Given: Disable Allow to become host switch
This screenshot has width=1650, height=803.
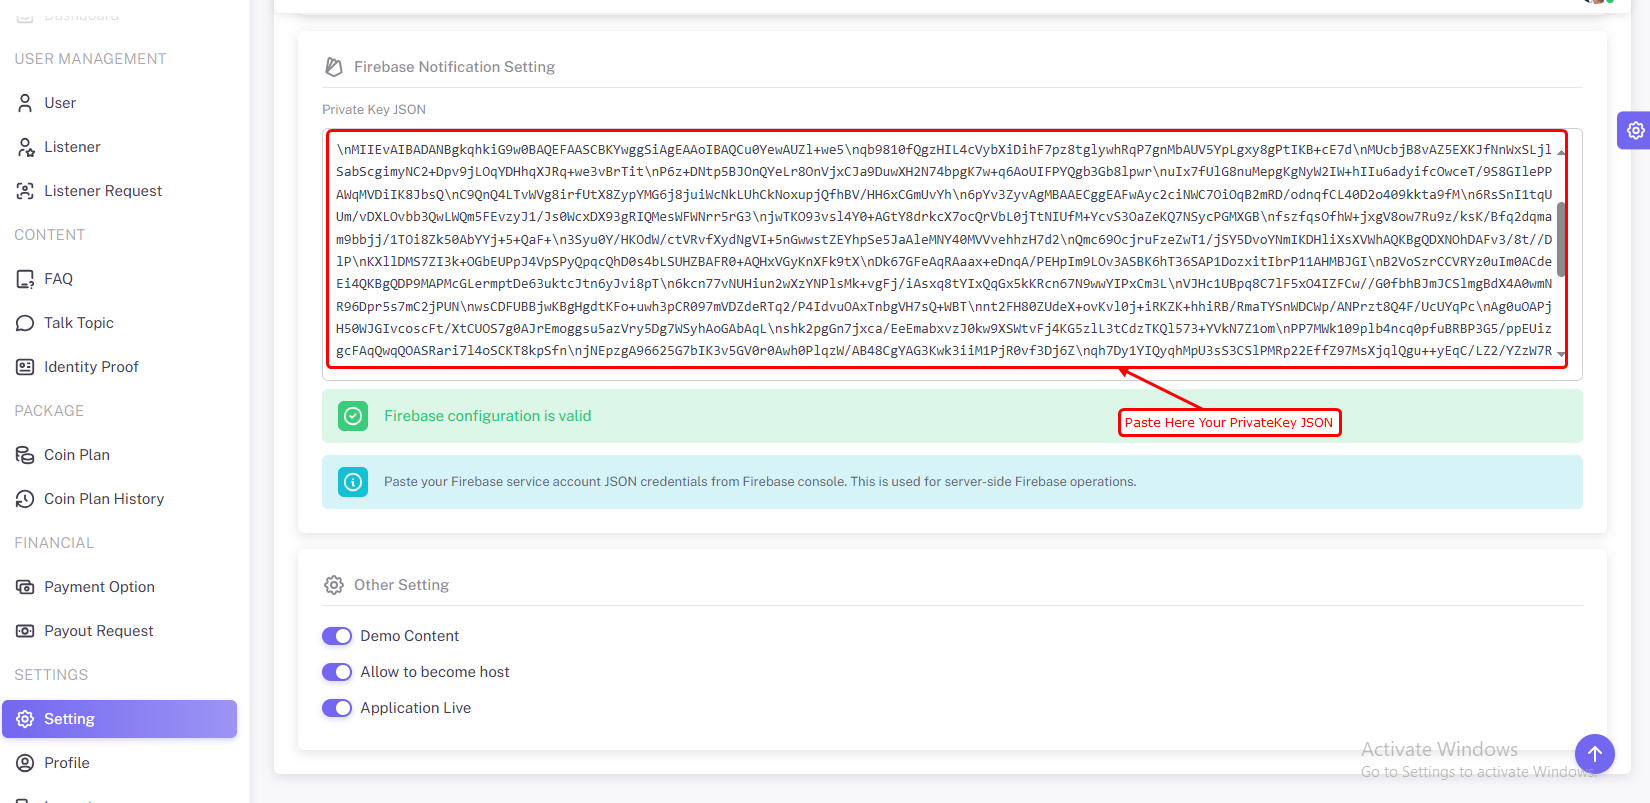Looking at the screenshot, I should [x=337, y=672].
